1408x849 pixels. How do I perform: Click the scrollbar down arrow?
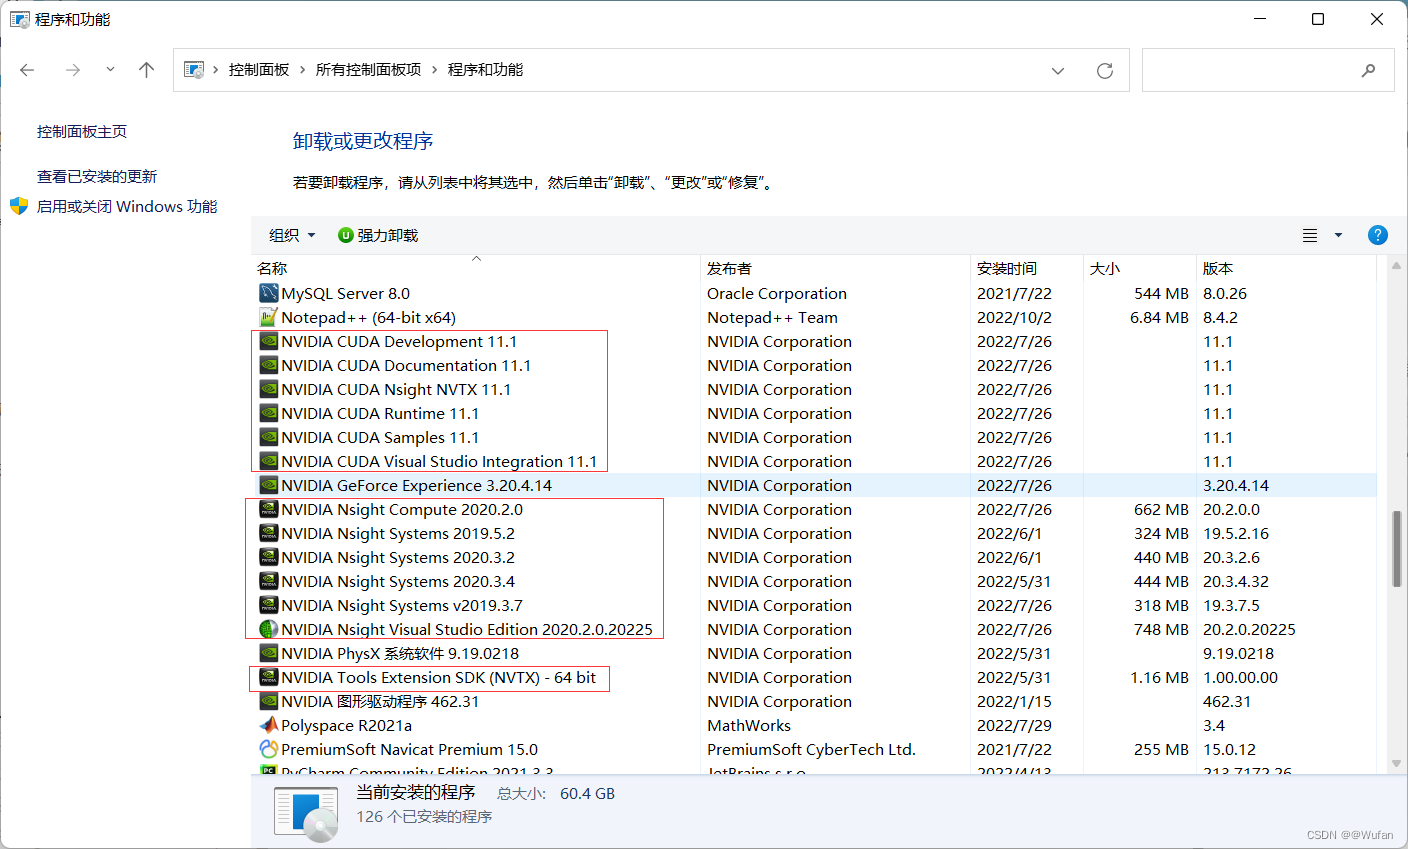coord(1396,764)
